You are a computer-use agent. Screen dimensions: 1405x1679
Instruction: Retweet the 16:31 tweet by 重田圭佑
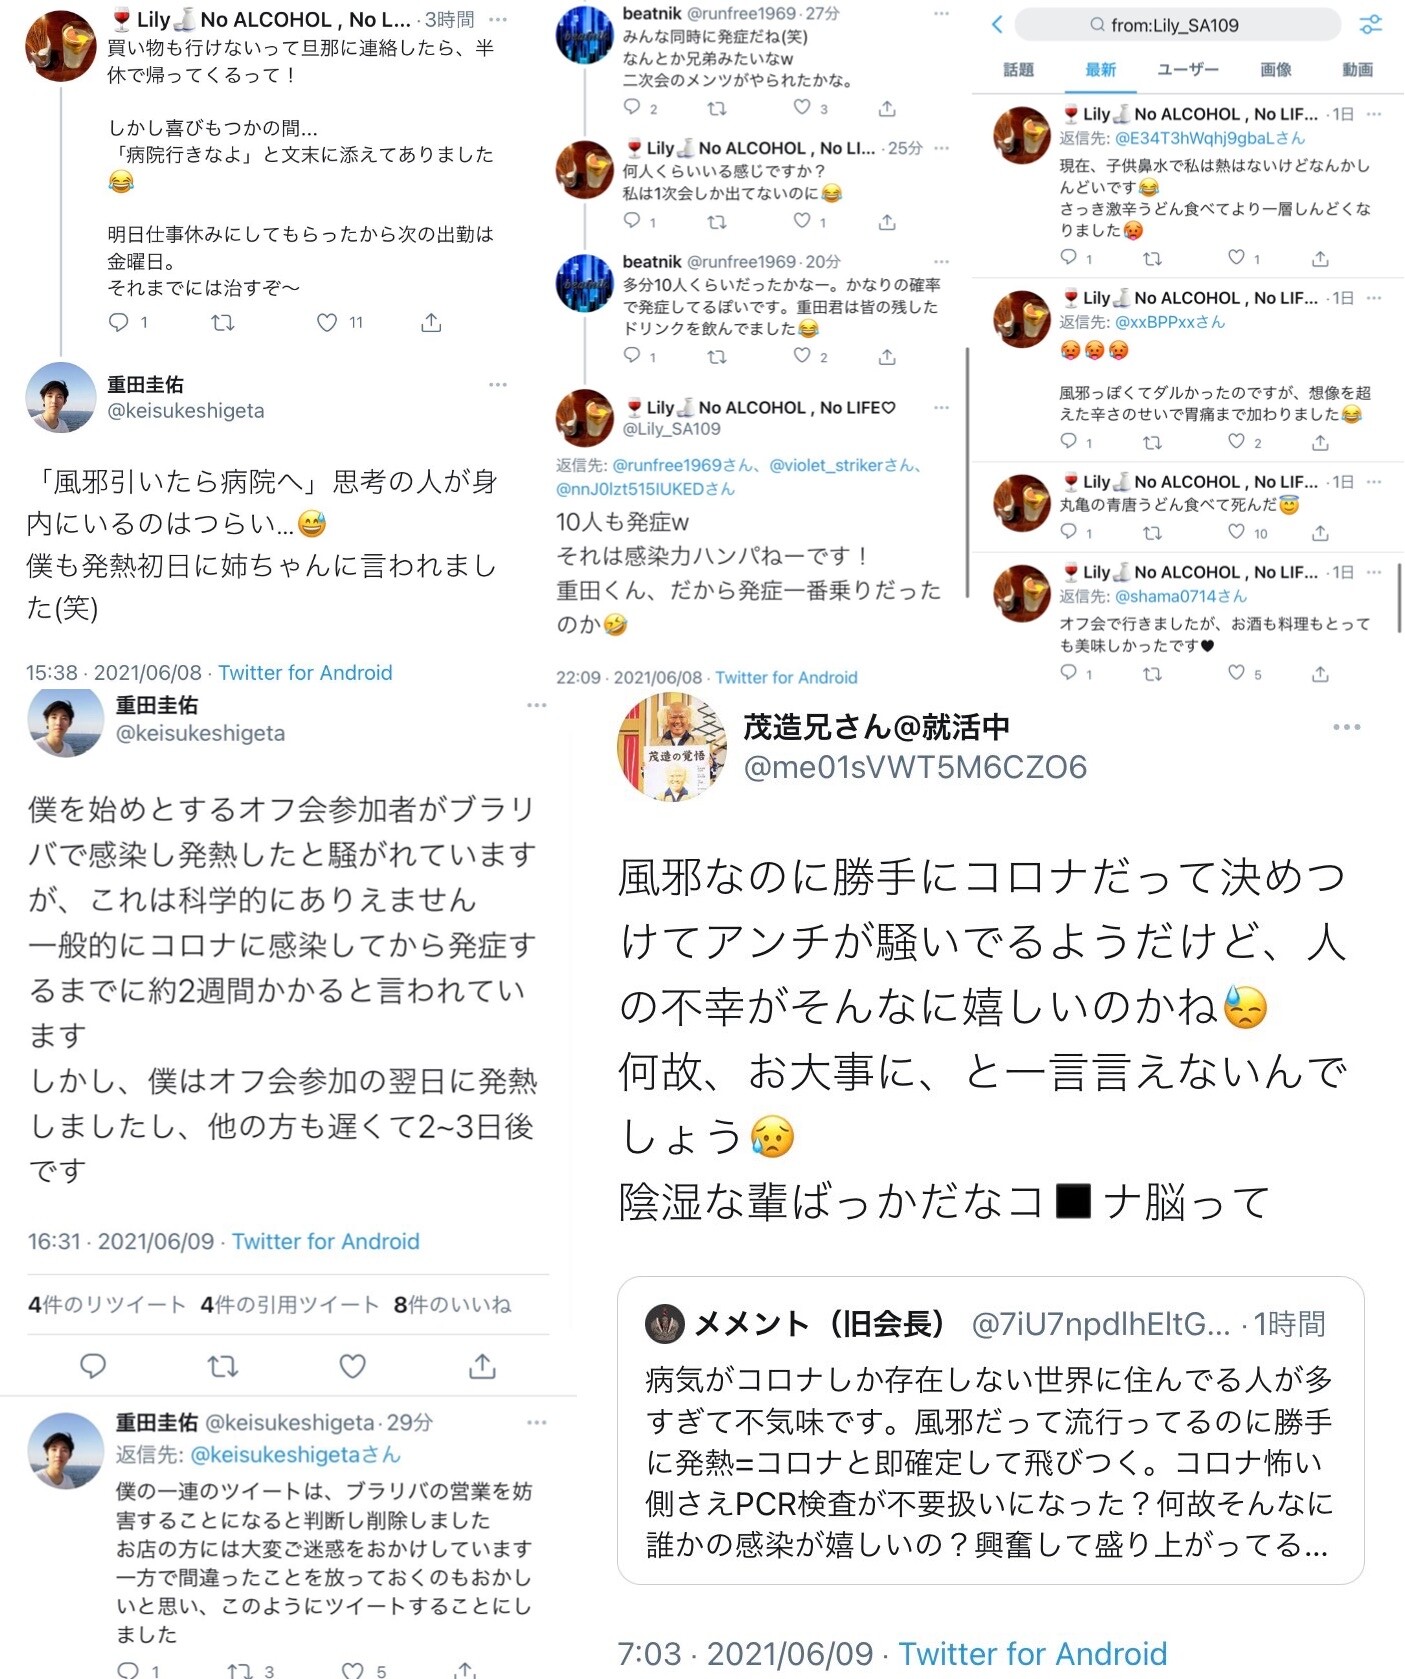pos(222,1365)
